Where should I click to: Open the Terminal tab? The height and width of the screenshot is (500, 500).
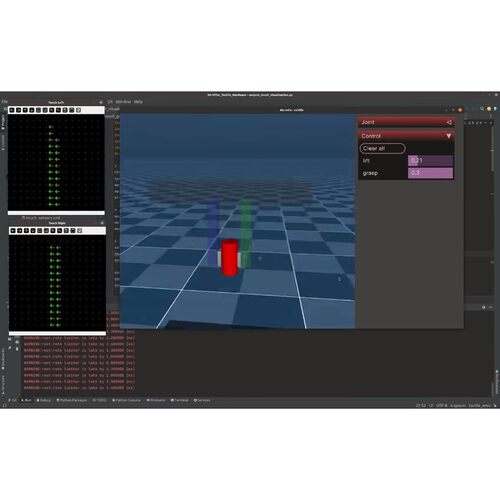tap(180, 400)
